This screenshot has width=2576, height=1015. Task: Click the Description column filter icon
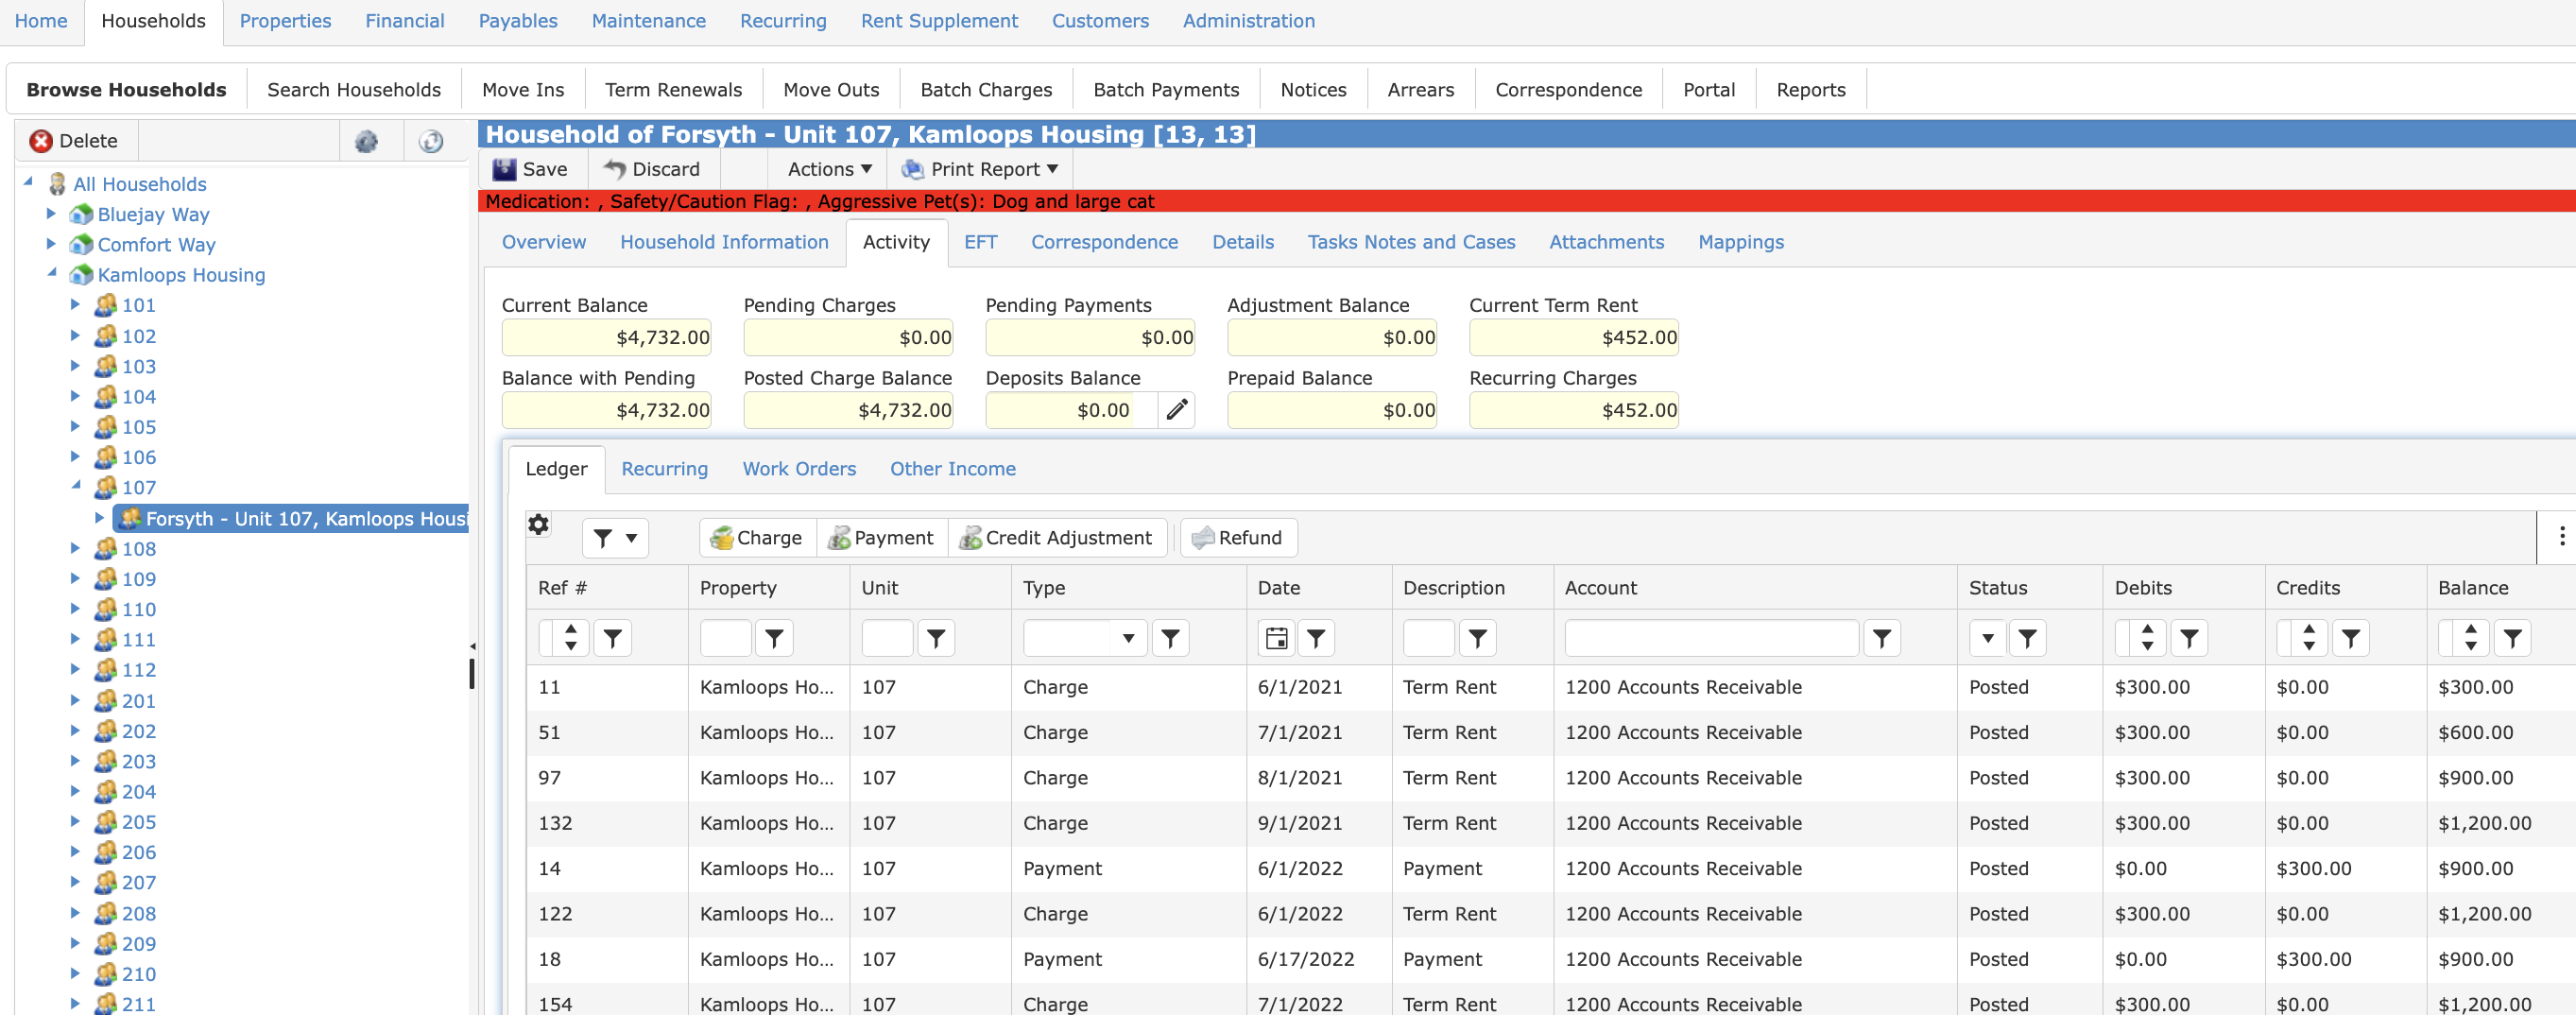tap(1478, 638)
